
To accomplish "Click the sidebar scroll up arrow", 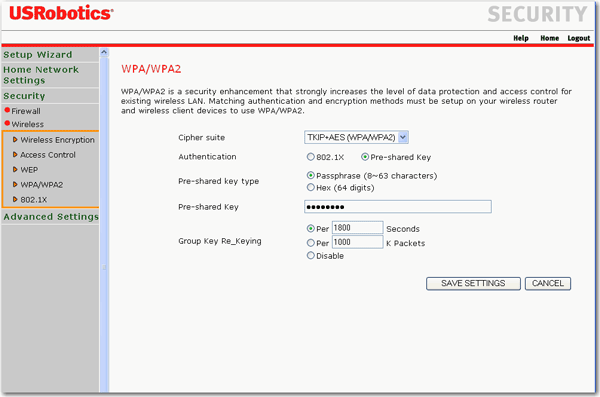I will (x=104, y=52).
